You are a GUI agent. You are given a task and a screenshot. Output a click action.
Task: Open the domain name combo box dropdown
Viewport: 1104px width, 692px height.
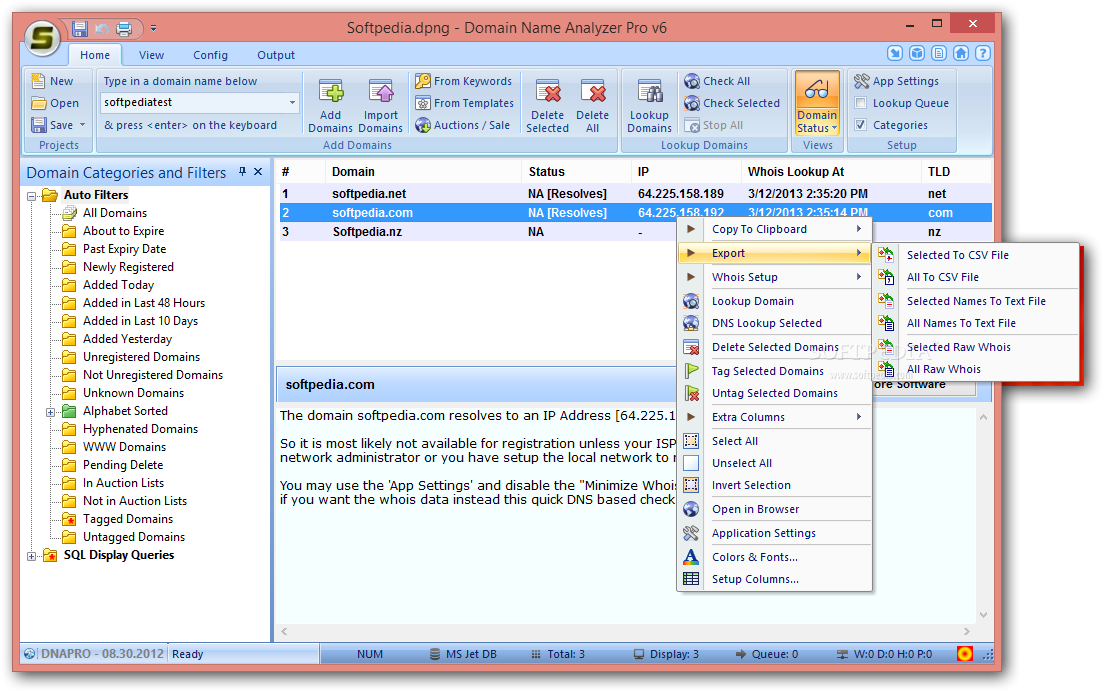point(292,103)
